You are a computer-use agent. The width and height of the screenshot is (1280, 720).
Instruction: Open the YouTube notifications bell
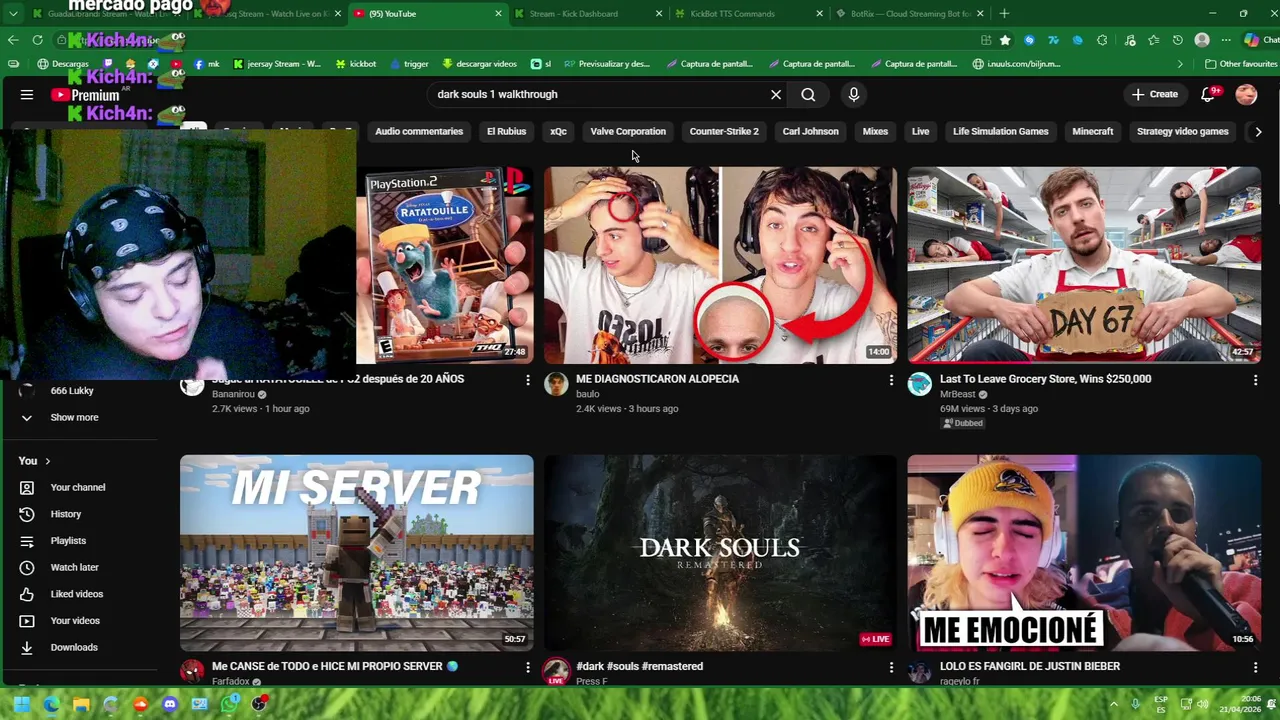(1208, 94)
